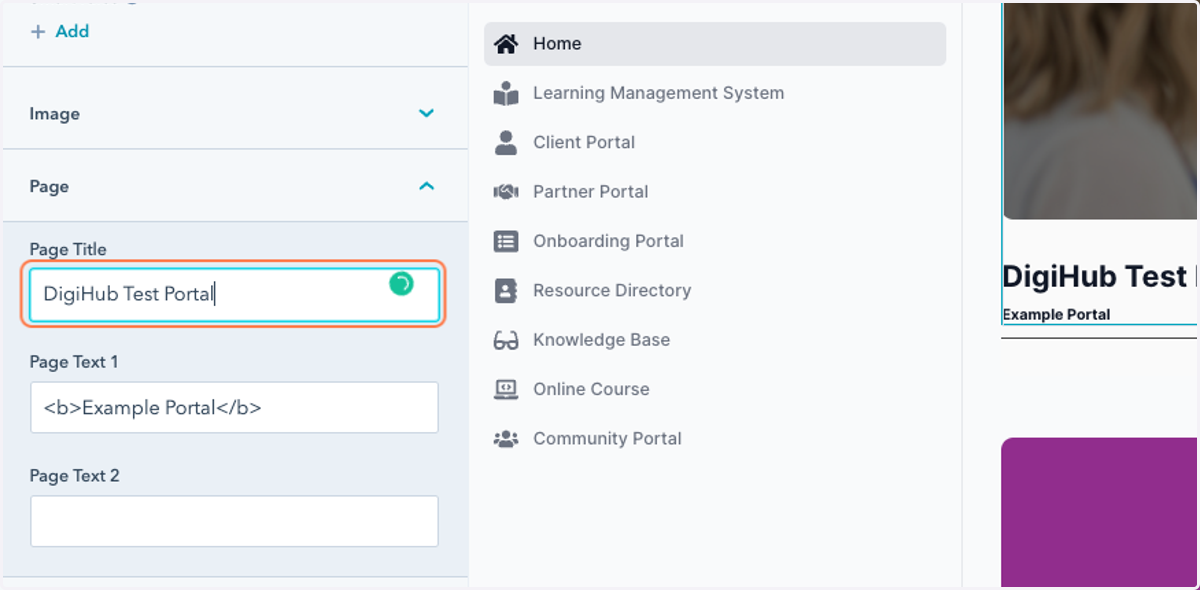1200x590 pixels.
Task: Click the green spinner icon in Page Title
Action: point(401,284)
